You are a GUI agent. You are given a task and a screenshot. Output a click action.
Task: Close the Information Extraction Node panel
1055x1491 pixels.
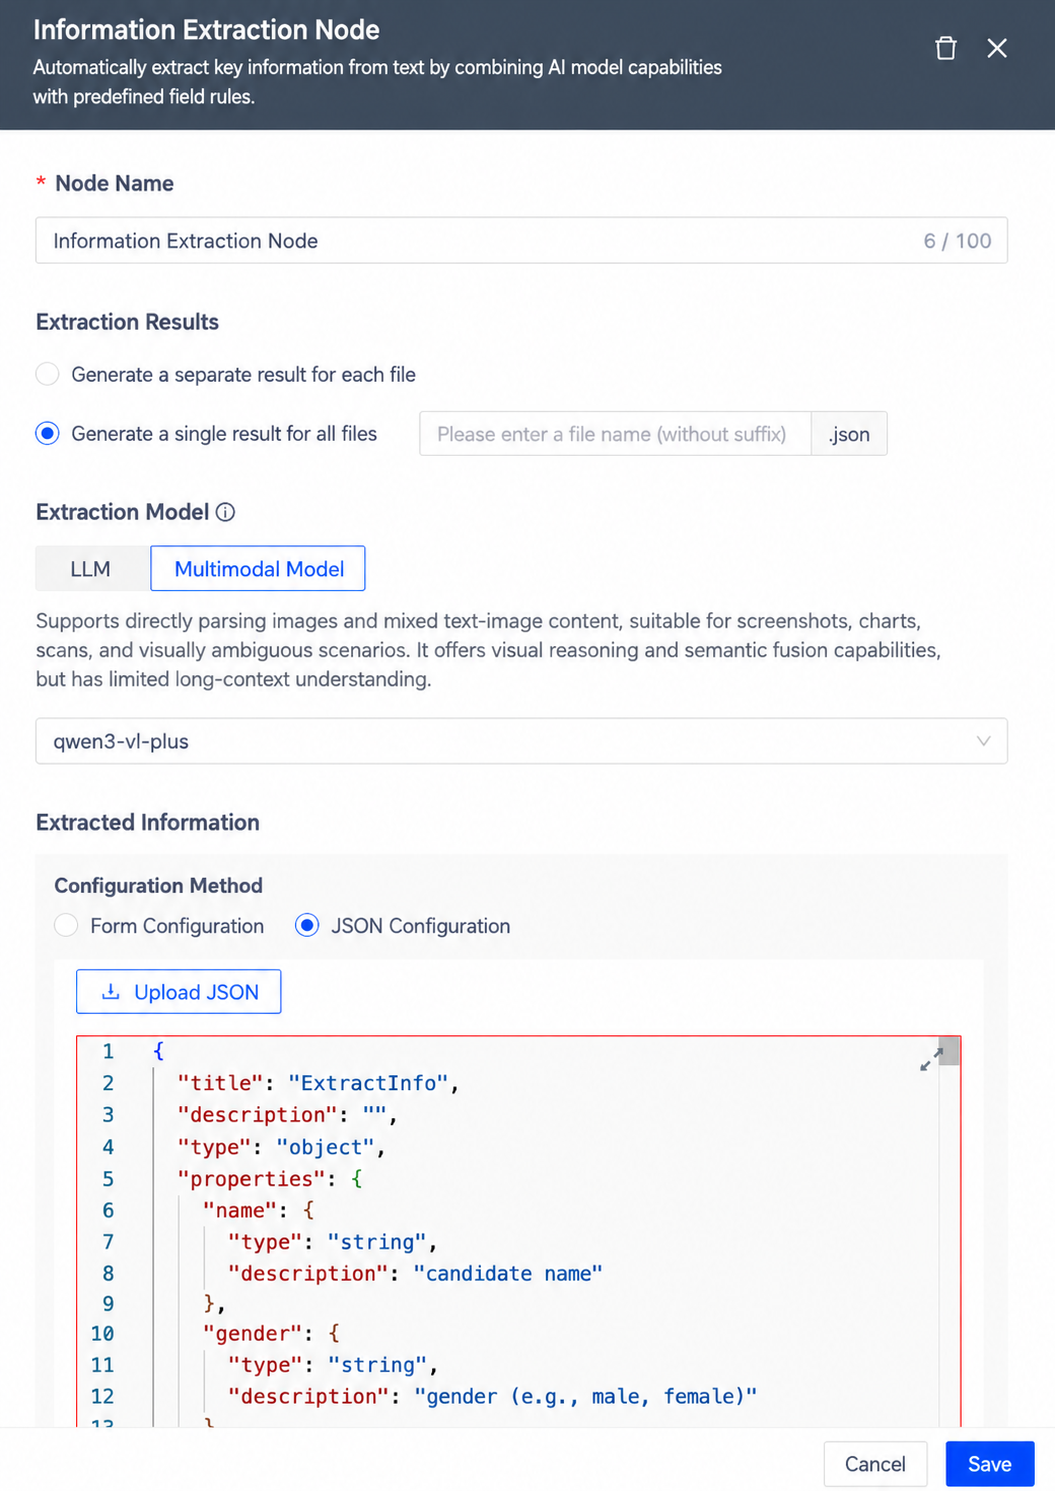click(x=997, y=48)
